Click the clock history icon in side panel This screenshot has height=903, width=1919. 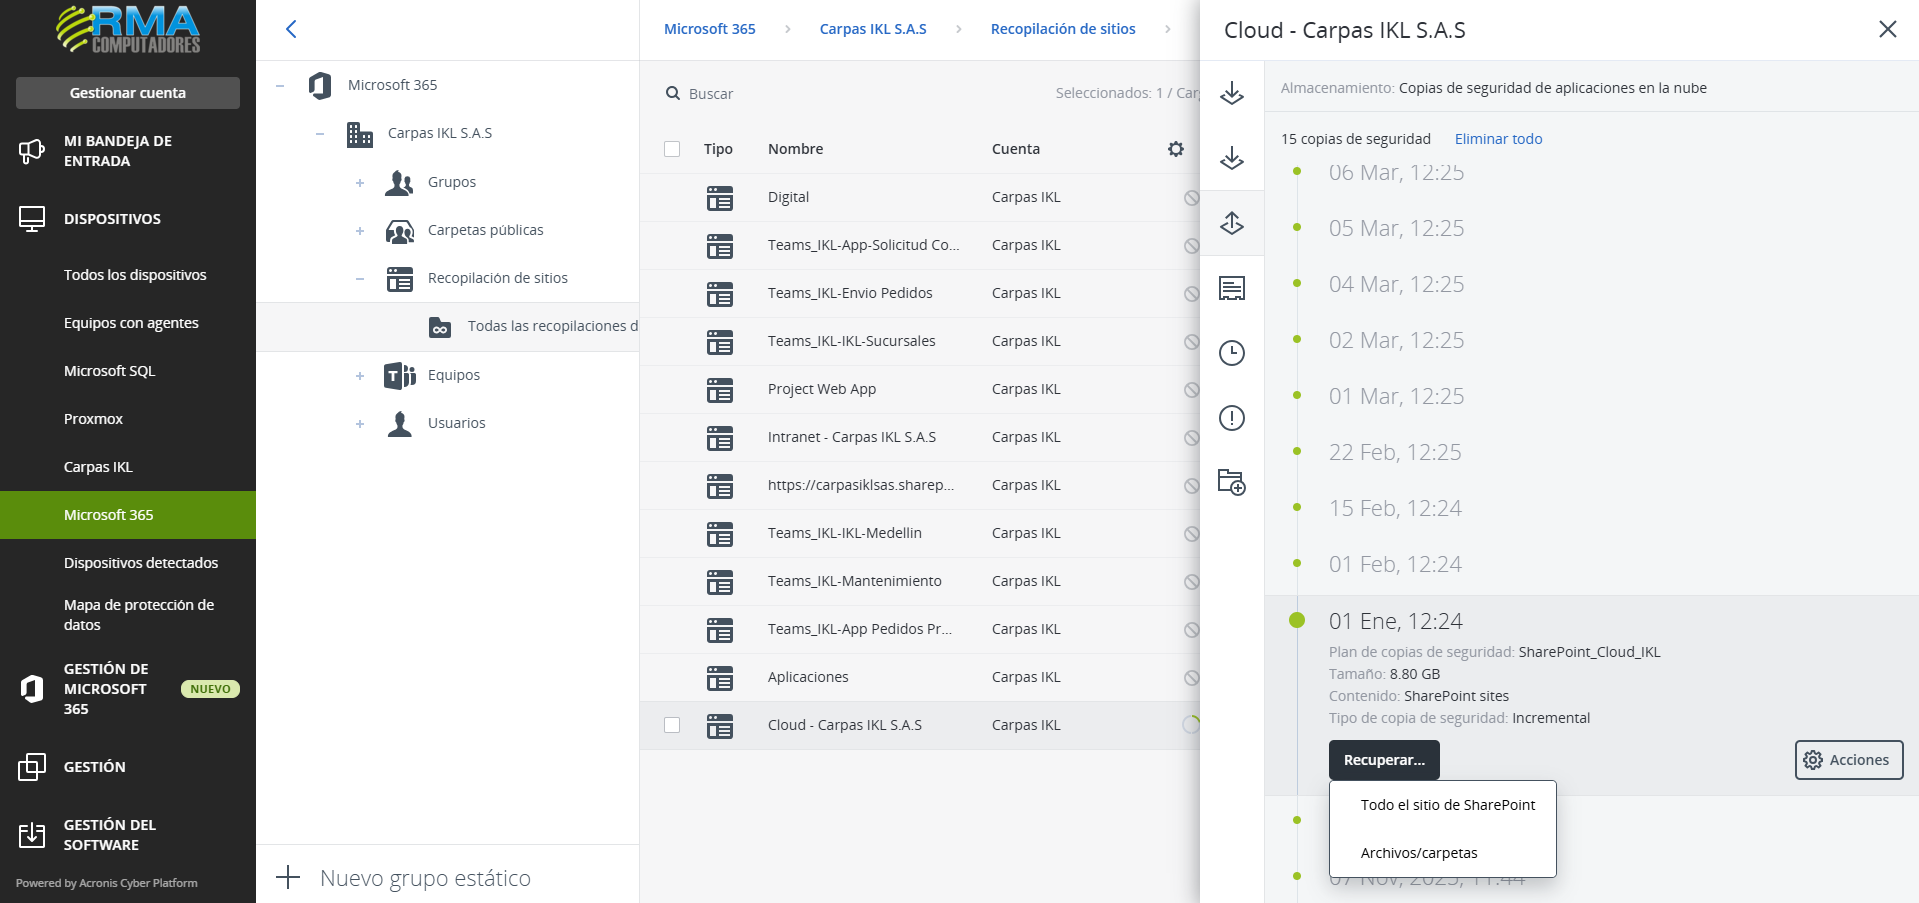click(1231, 353)
